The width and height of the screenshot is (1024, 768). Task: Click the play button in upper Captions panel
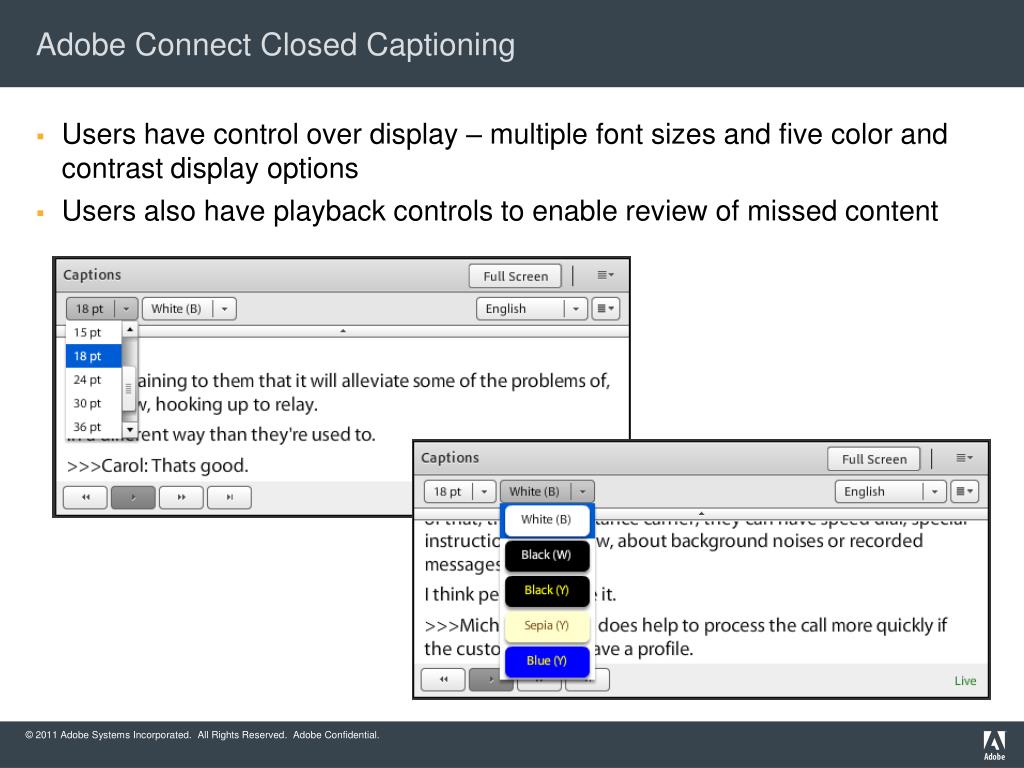tap(133, 497)
